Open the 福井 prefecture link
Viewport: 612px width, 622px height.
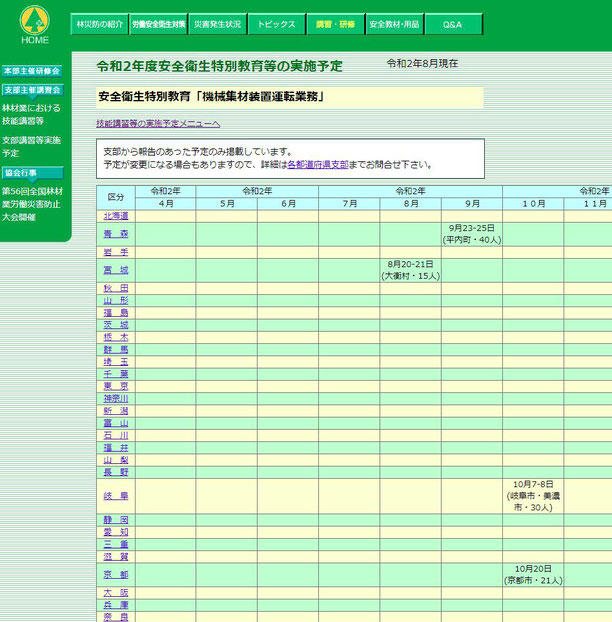[116, 448]
